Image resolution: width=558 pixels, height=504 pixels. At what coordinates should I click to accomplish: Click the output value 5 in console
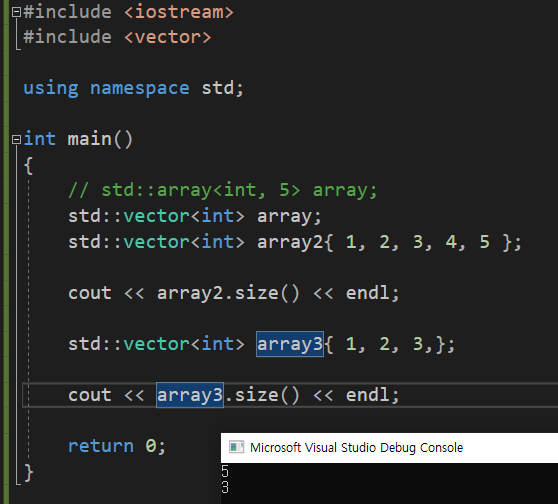[225, 471]
